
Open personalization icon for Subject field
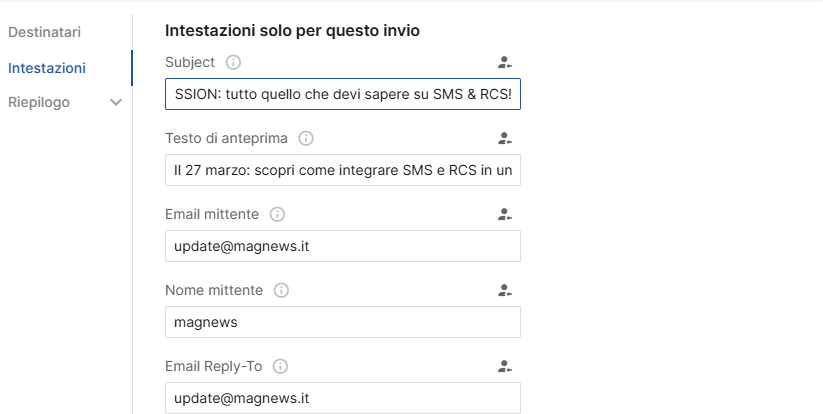(504, 62)
